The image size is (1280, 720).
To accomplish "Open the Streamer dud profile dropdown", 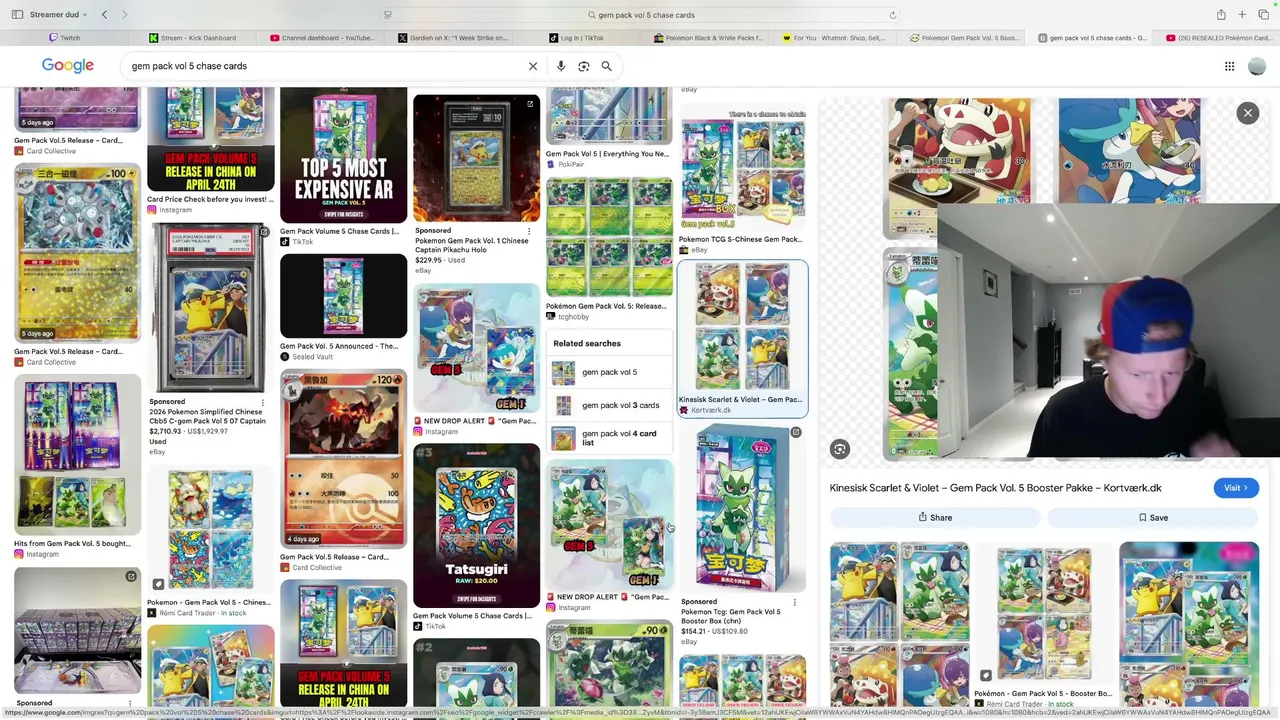I will click(58, 15).
